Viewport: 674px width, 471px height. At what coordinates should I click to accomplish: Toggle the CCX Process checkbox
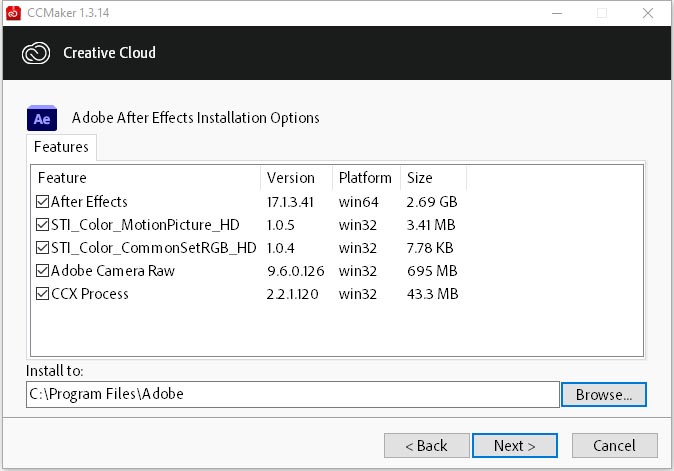click(x=42, y=294)
